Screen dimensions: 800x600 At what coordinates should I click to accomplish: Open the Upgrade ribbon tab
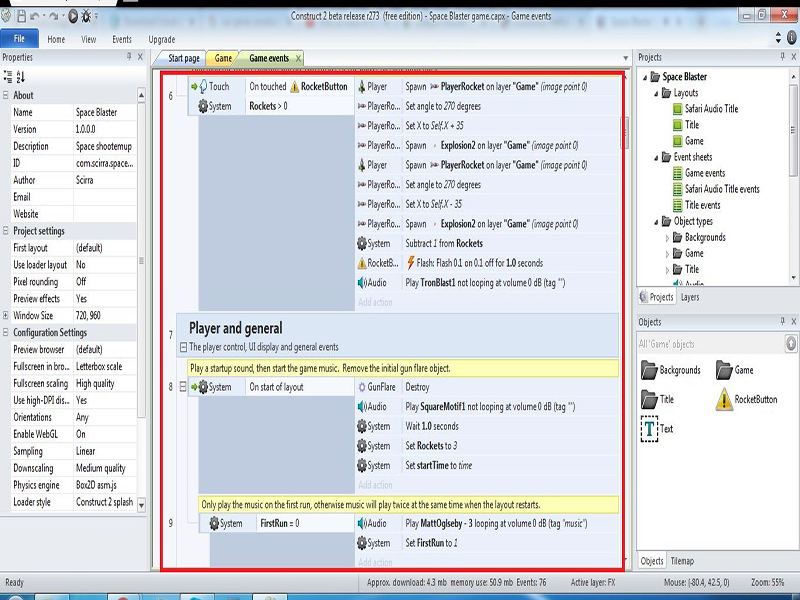[x=162, y=39]
